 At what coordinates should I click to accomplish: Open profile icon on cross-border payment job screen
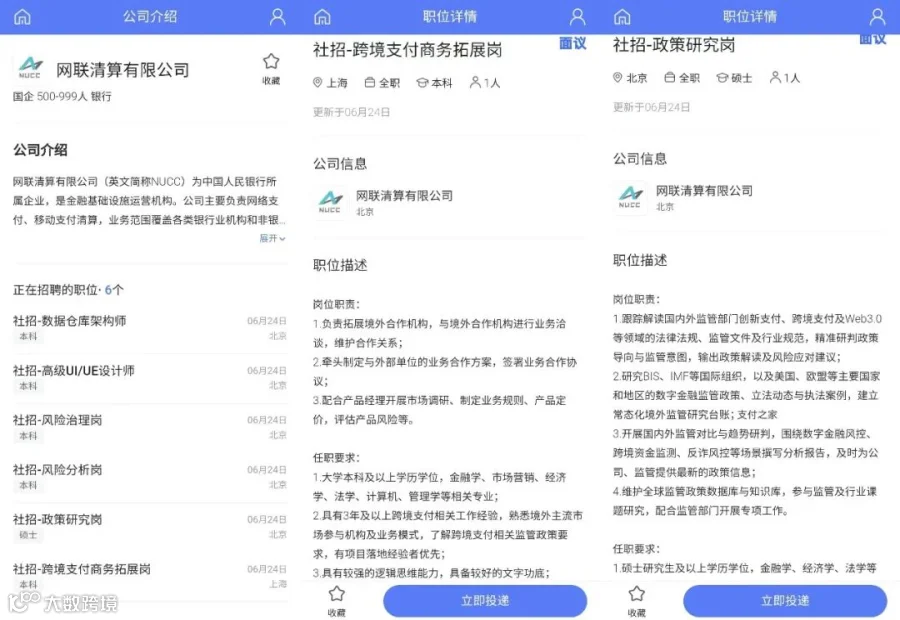coord(577,17)
